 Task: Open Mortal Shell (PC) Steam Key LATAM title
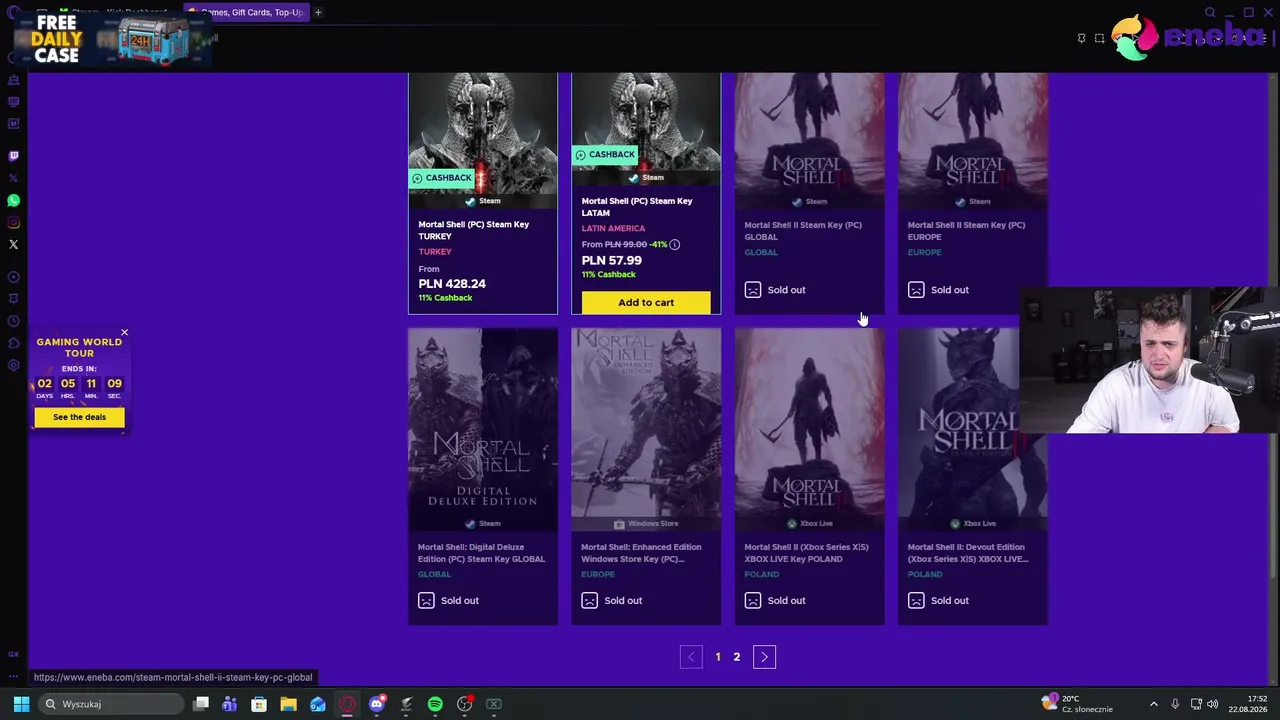(636, 207)
